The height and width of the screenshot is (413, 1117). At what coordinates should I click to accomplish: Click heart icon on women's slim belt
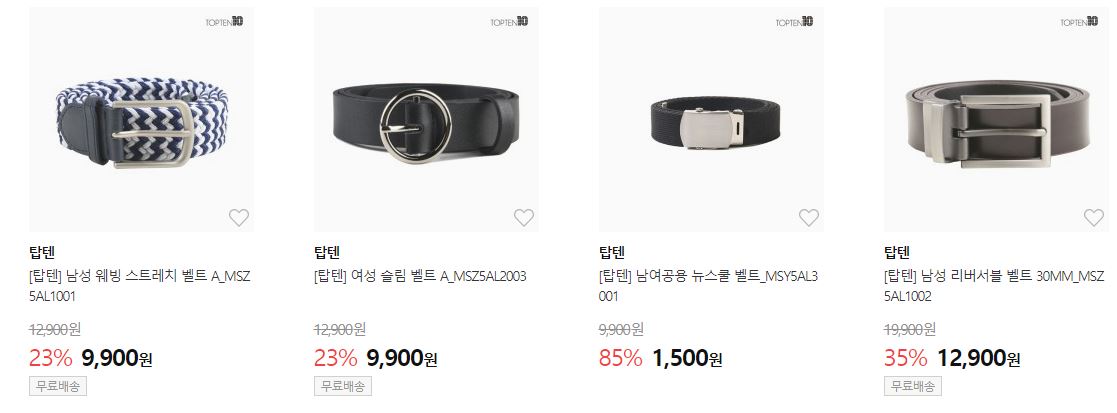524,217
